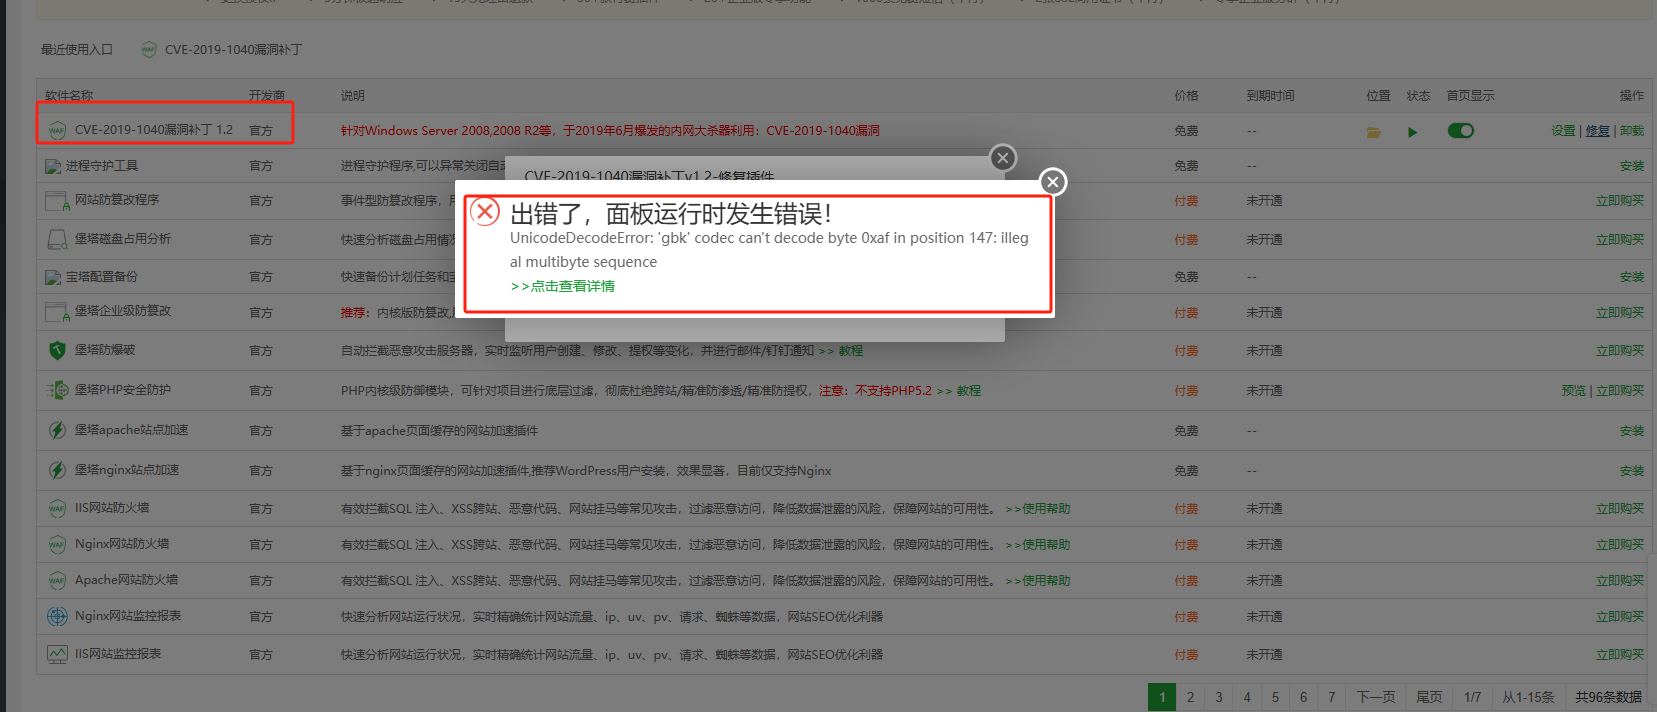Click the 进程守护工具 icon
The height and width of the screenshot is (712, 1657).
click(x=53, y=166)
